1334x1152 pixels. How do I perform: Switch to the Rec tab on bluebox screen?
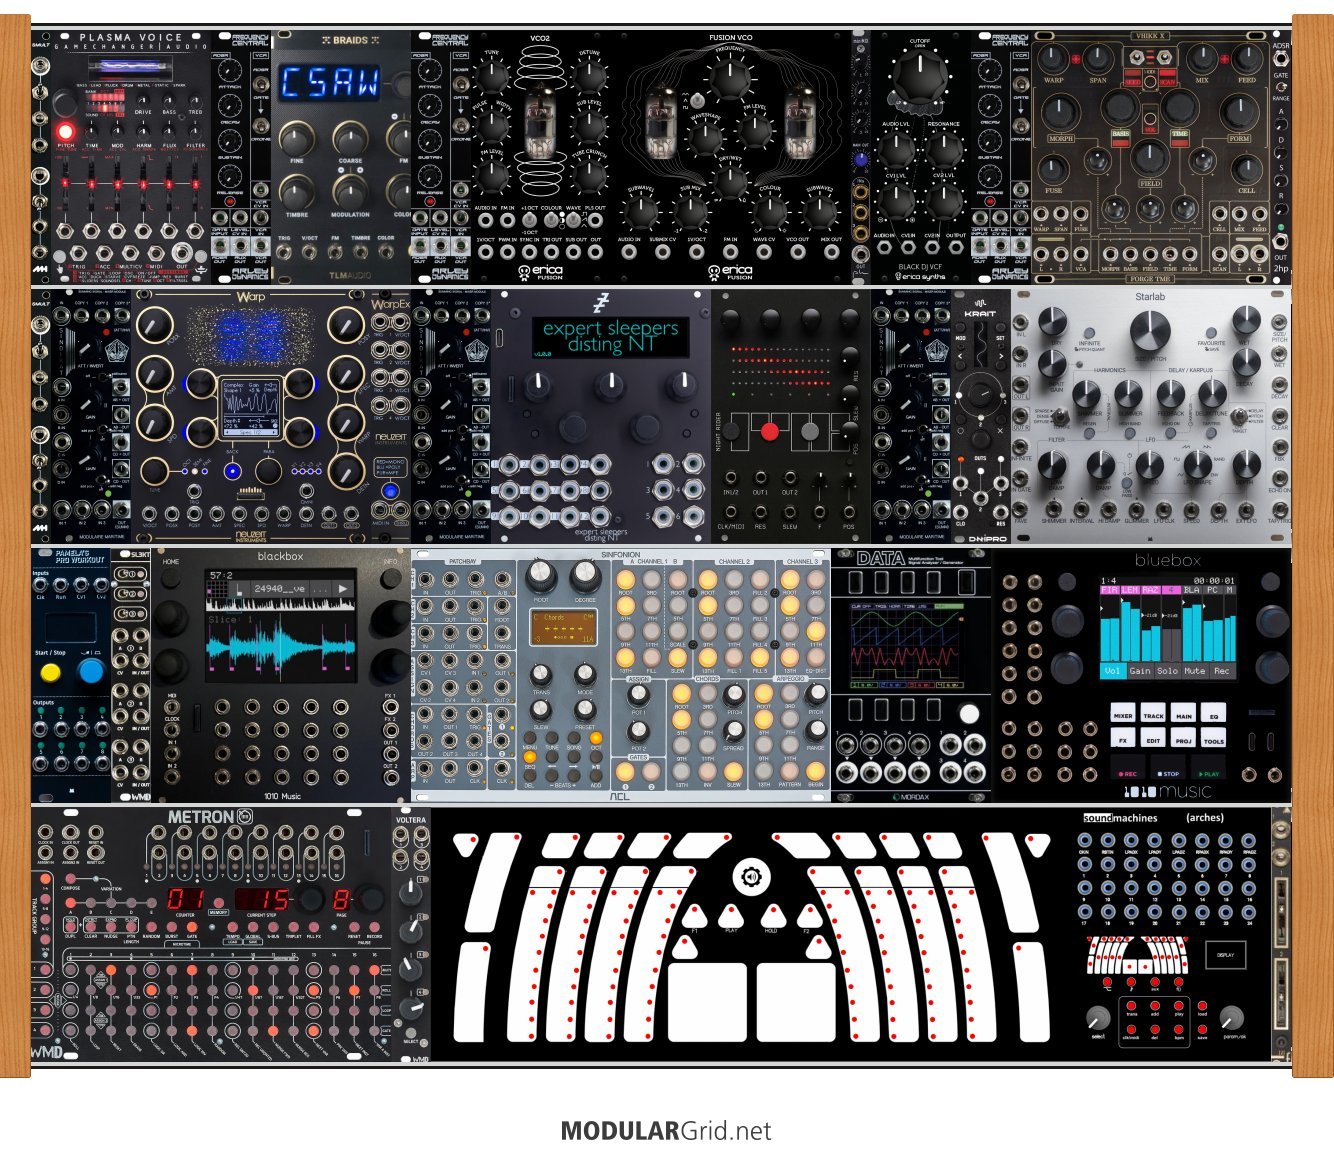tap(1222, 671)
